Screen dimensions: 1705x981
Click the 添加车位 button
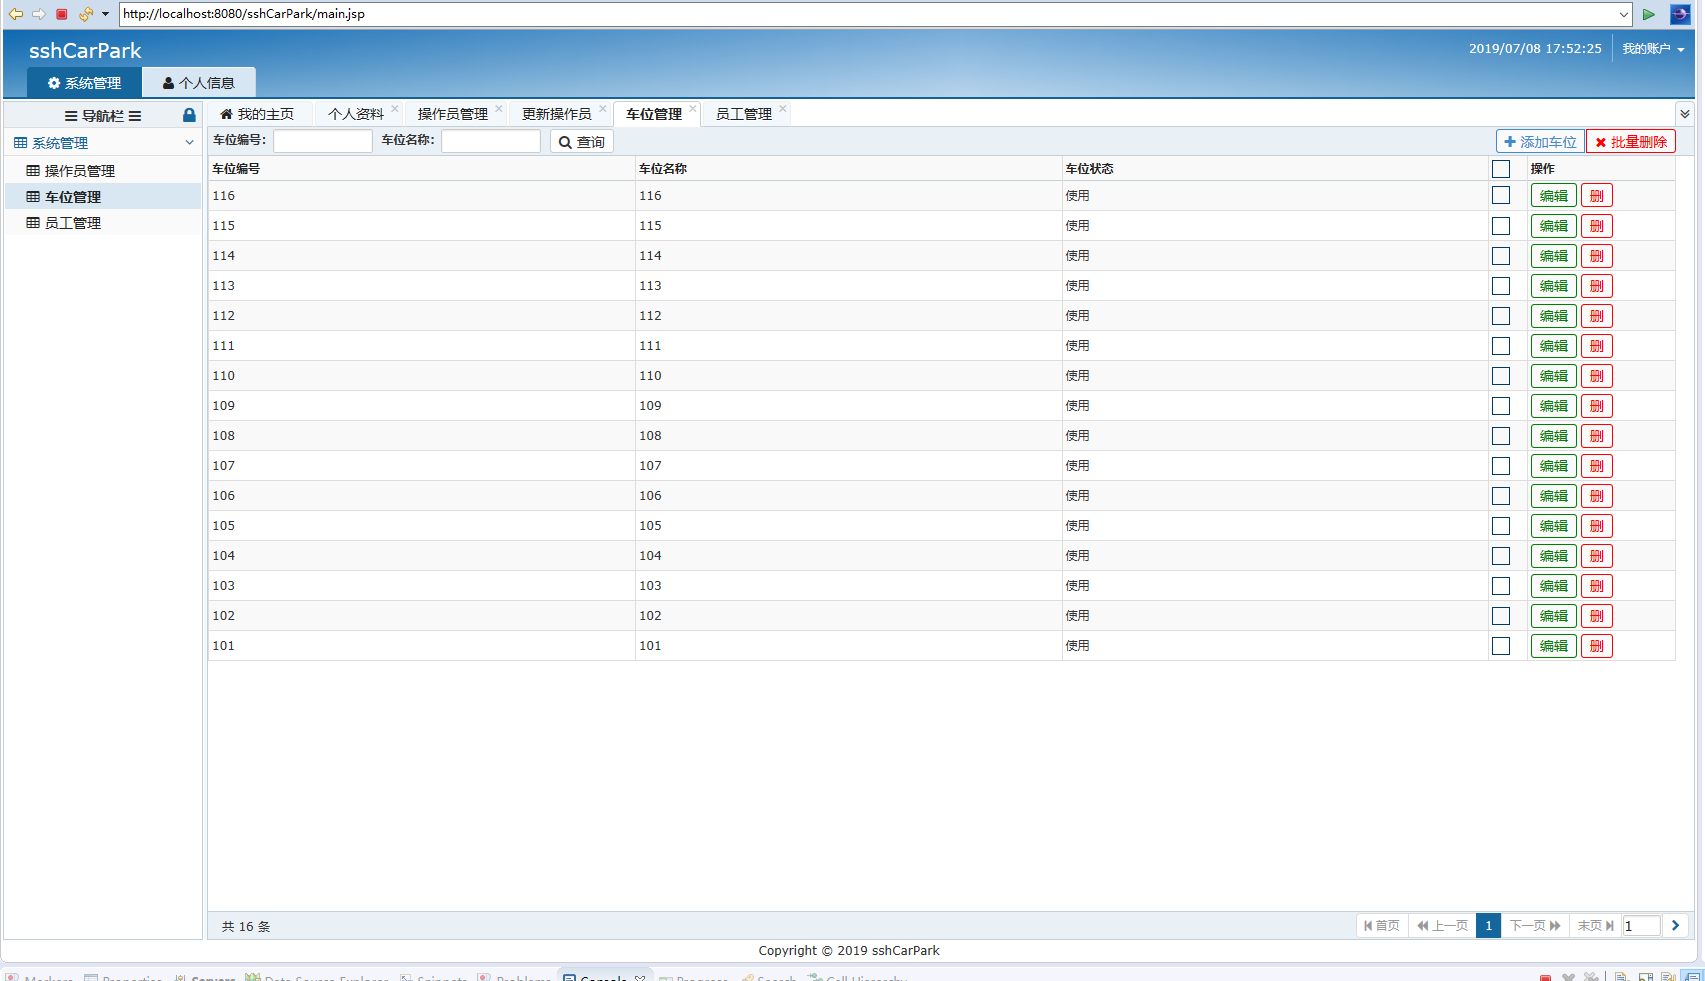click(x=1540, y=142)
